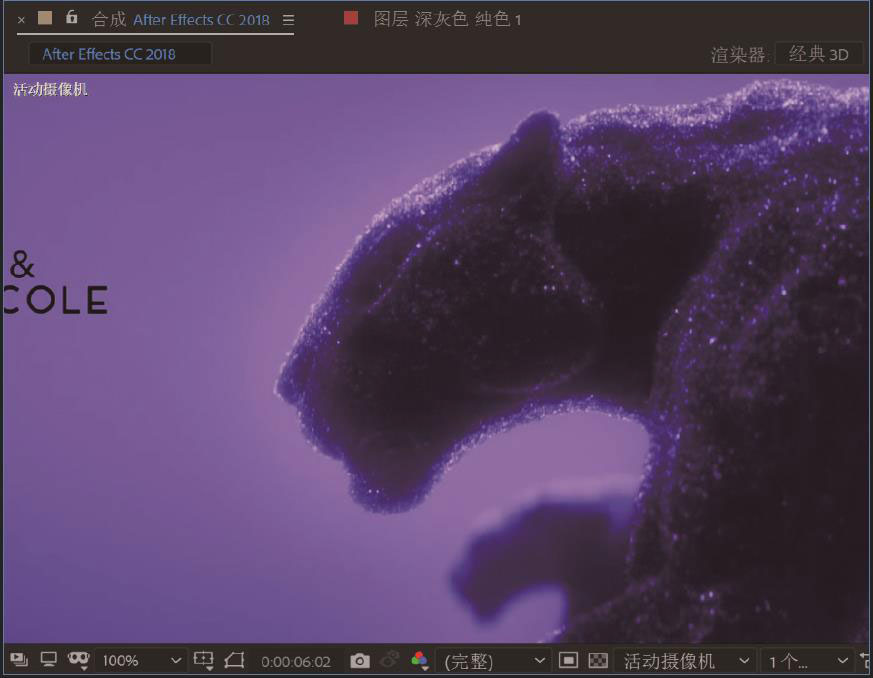Click the current time 0:00:06:02

pos(296,661)
